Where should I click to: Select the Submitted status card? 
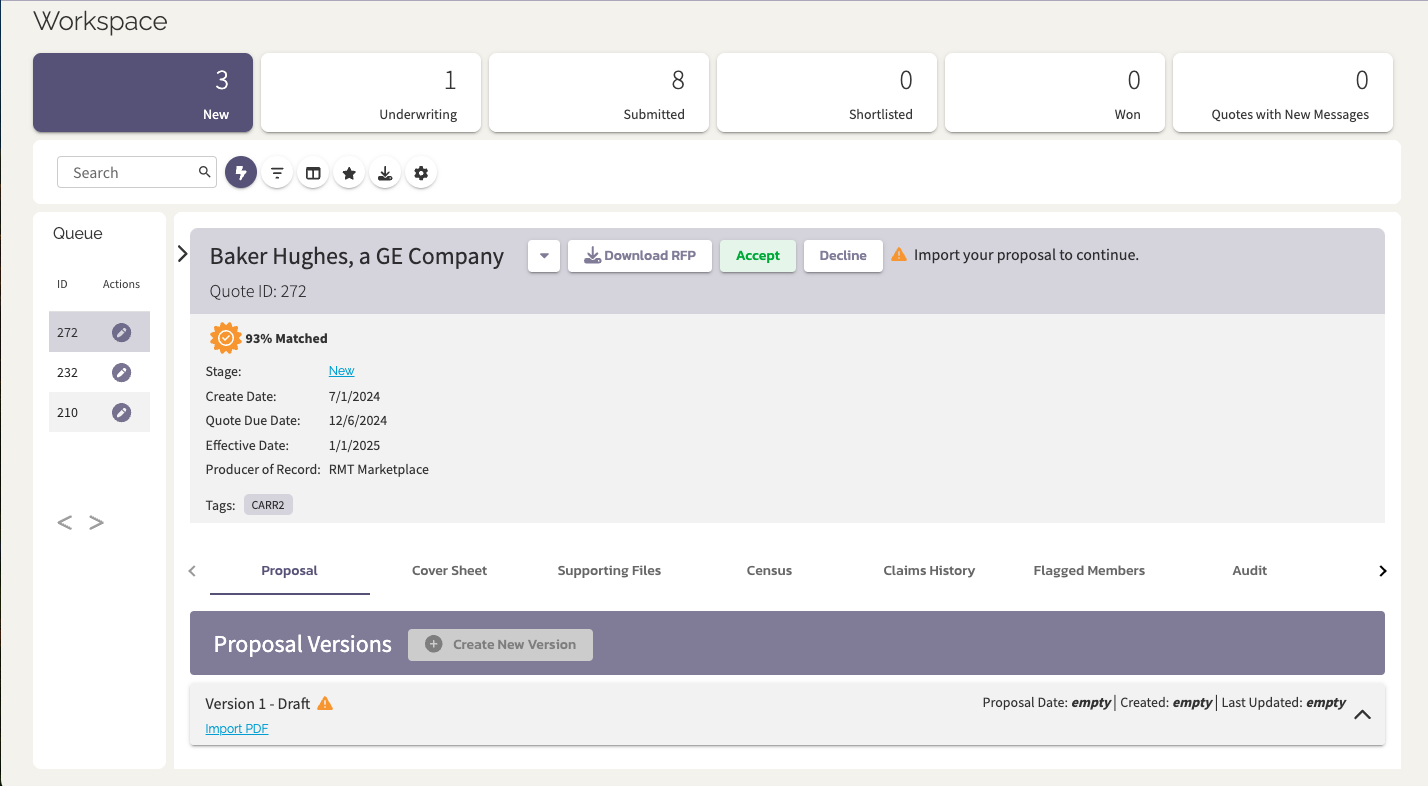coord(599,93)
